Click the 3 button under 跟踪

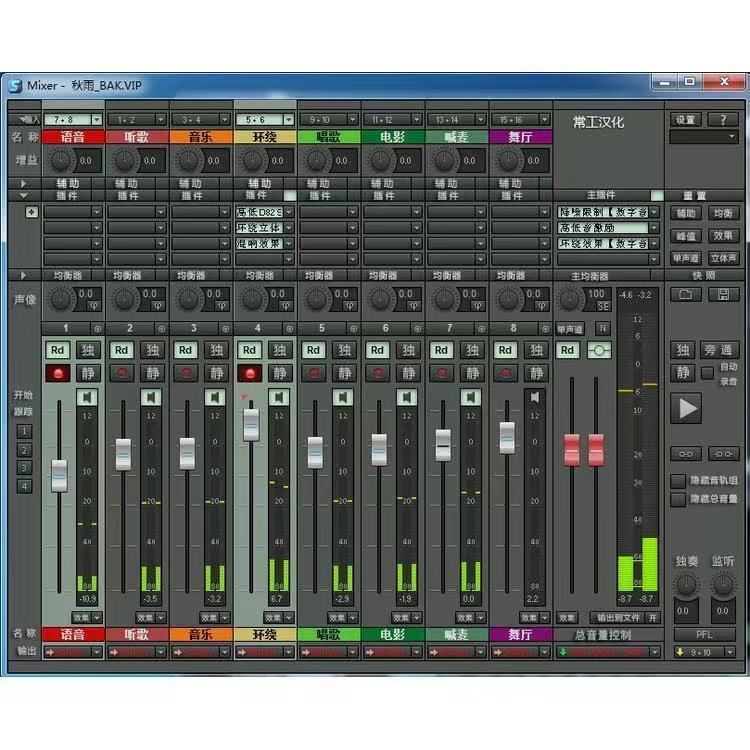(24, 468)
